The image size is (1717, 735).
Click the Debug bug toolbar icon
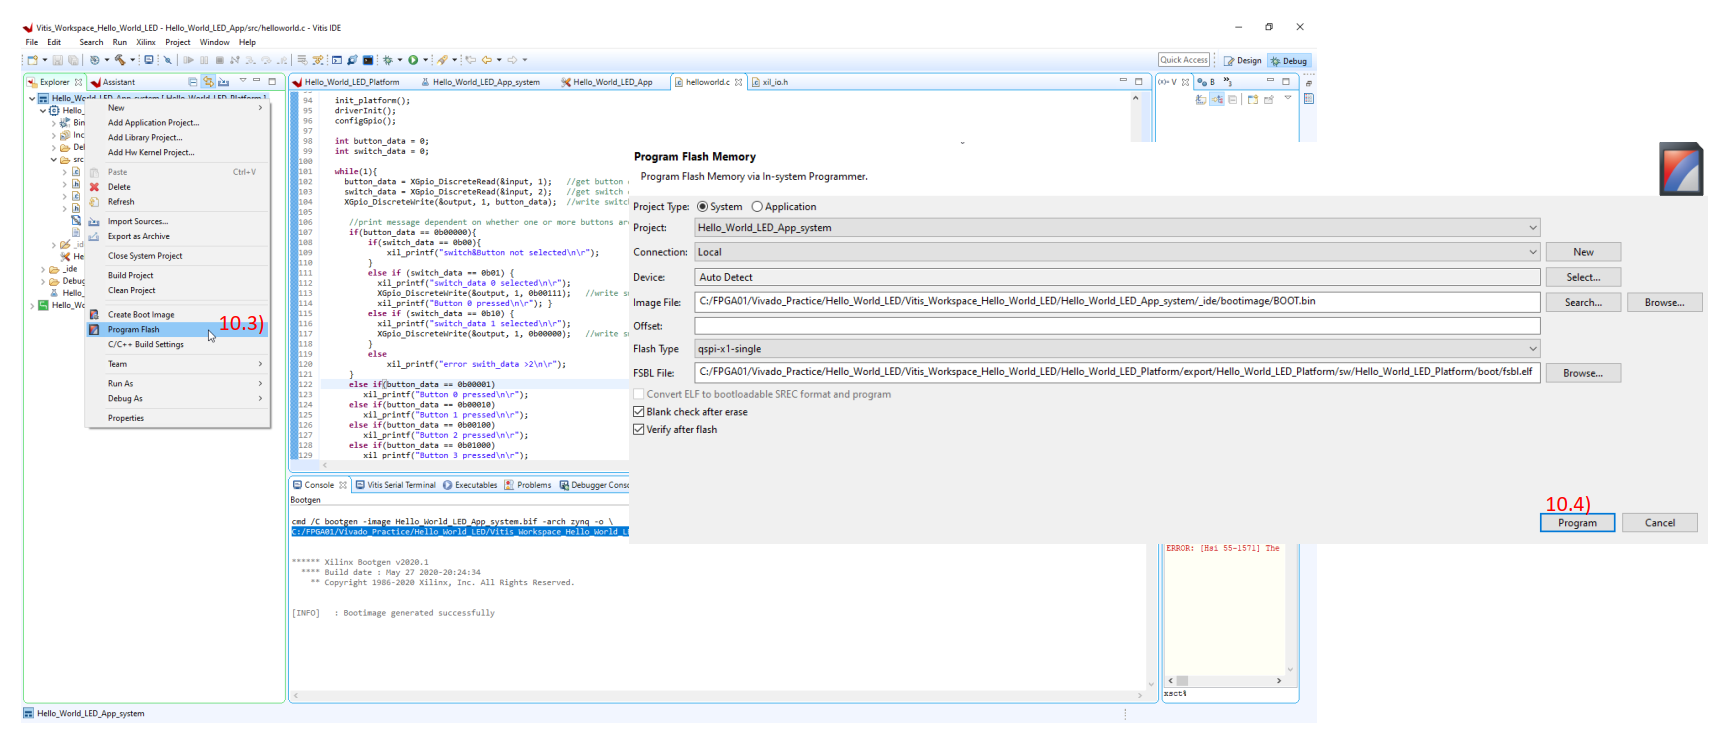click(388, 60)
